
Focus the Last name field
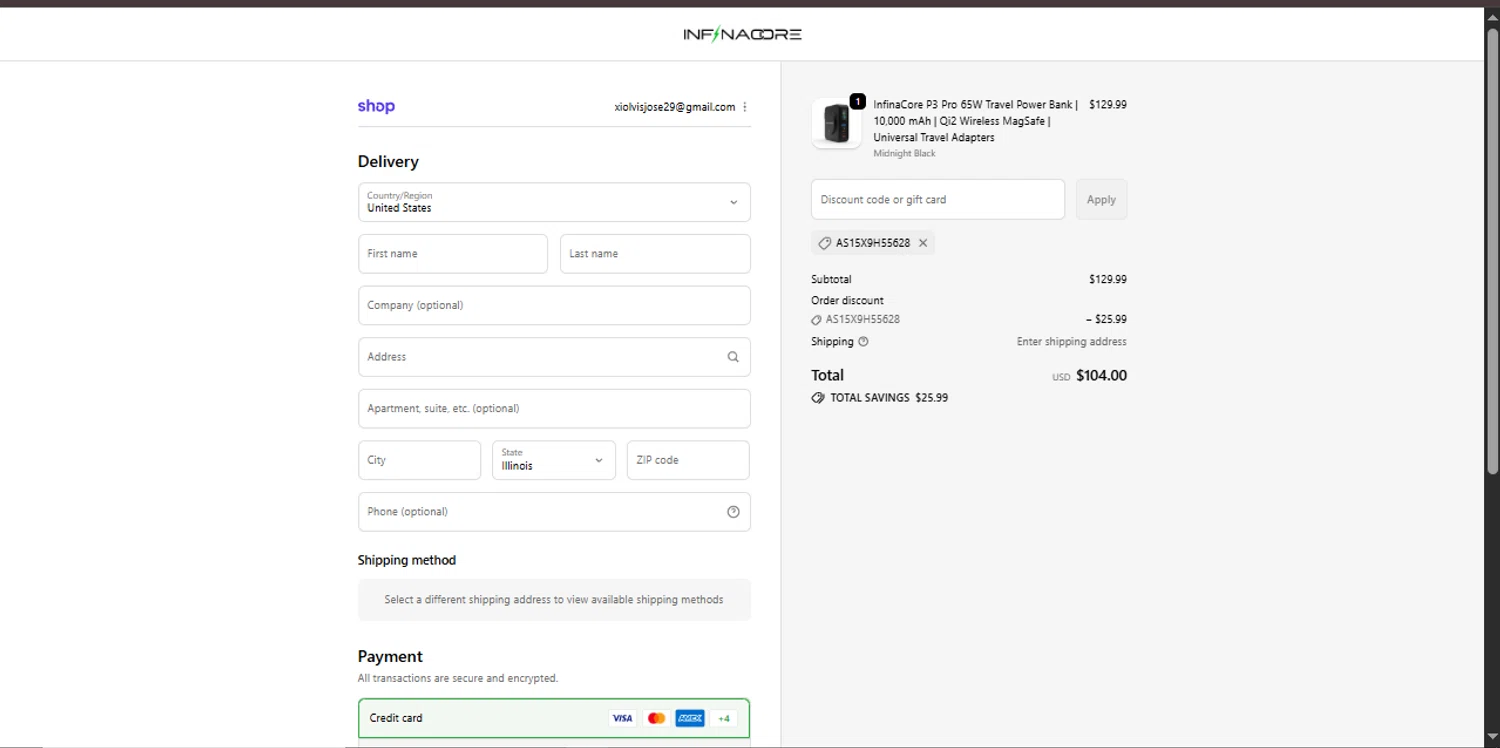(x=655, y=254)
